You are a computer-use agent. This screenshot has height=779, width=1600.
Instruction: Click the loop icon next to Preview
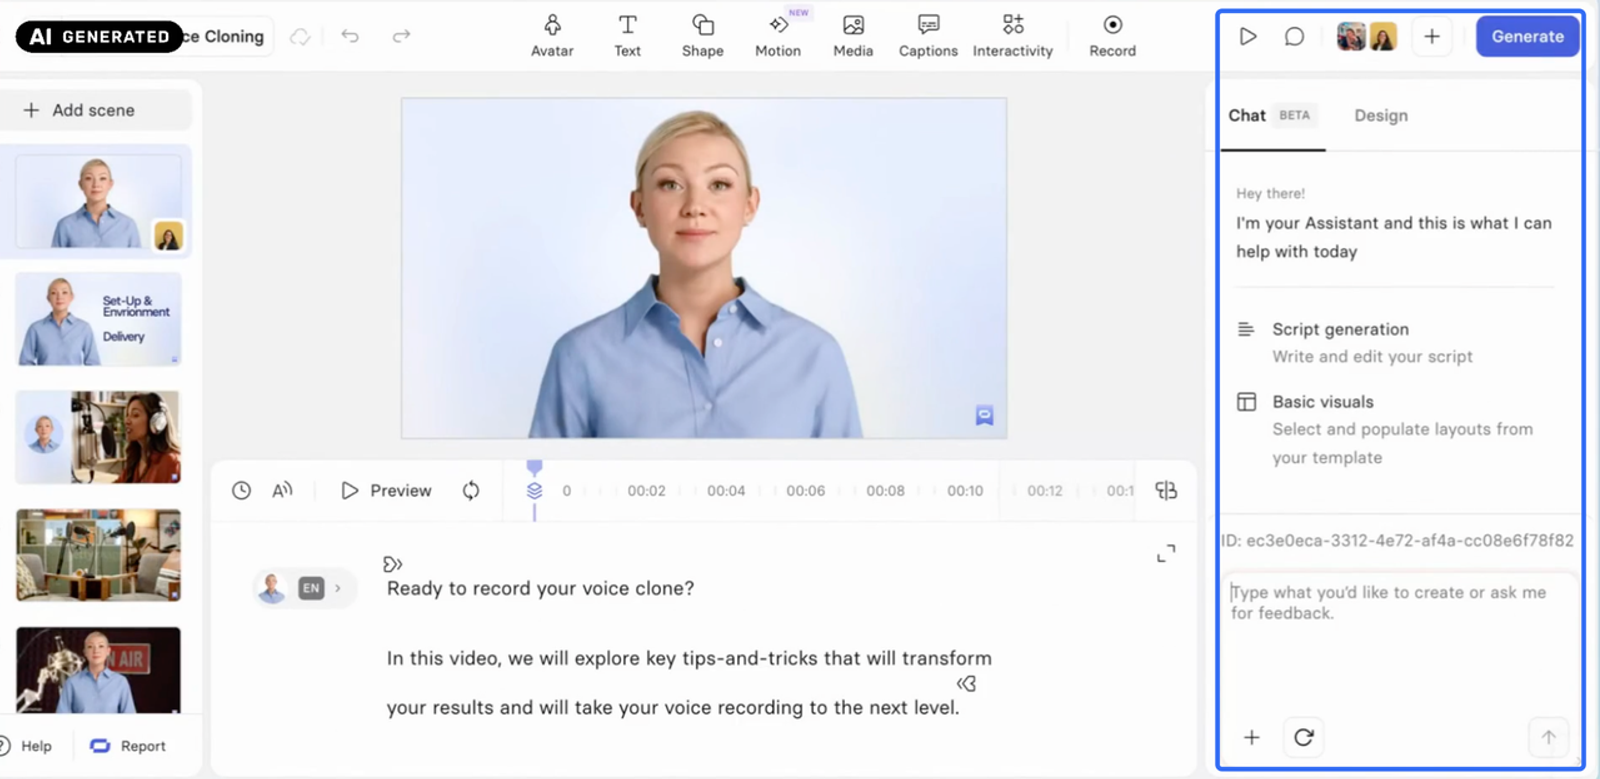[x=471, y=490]
